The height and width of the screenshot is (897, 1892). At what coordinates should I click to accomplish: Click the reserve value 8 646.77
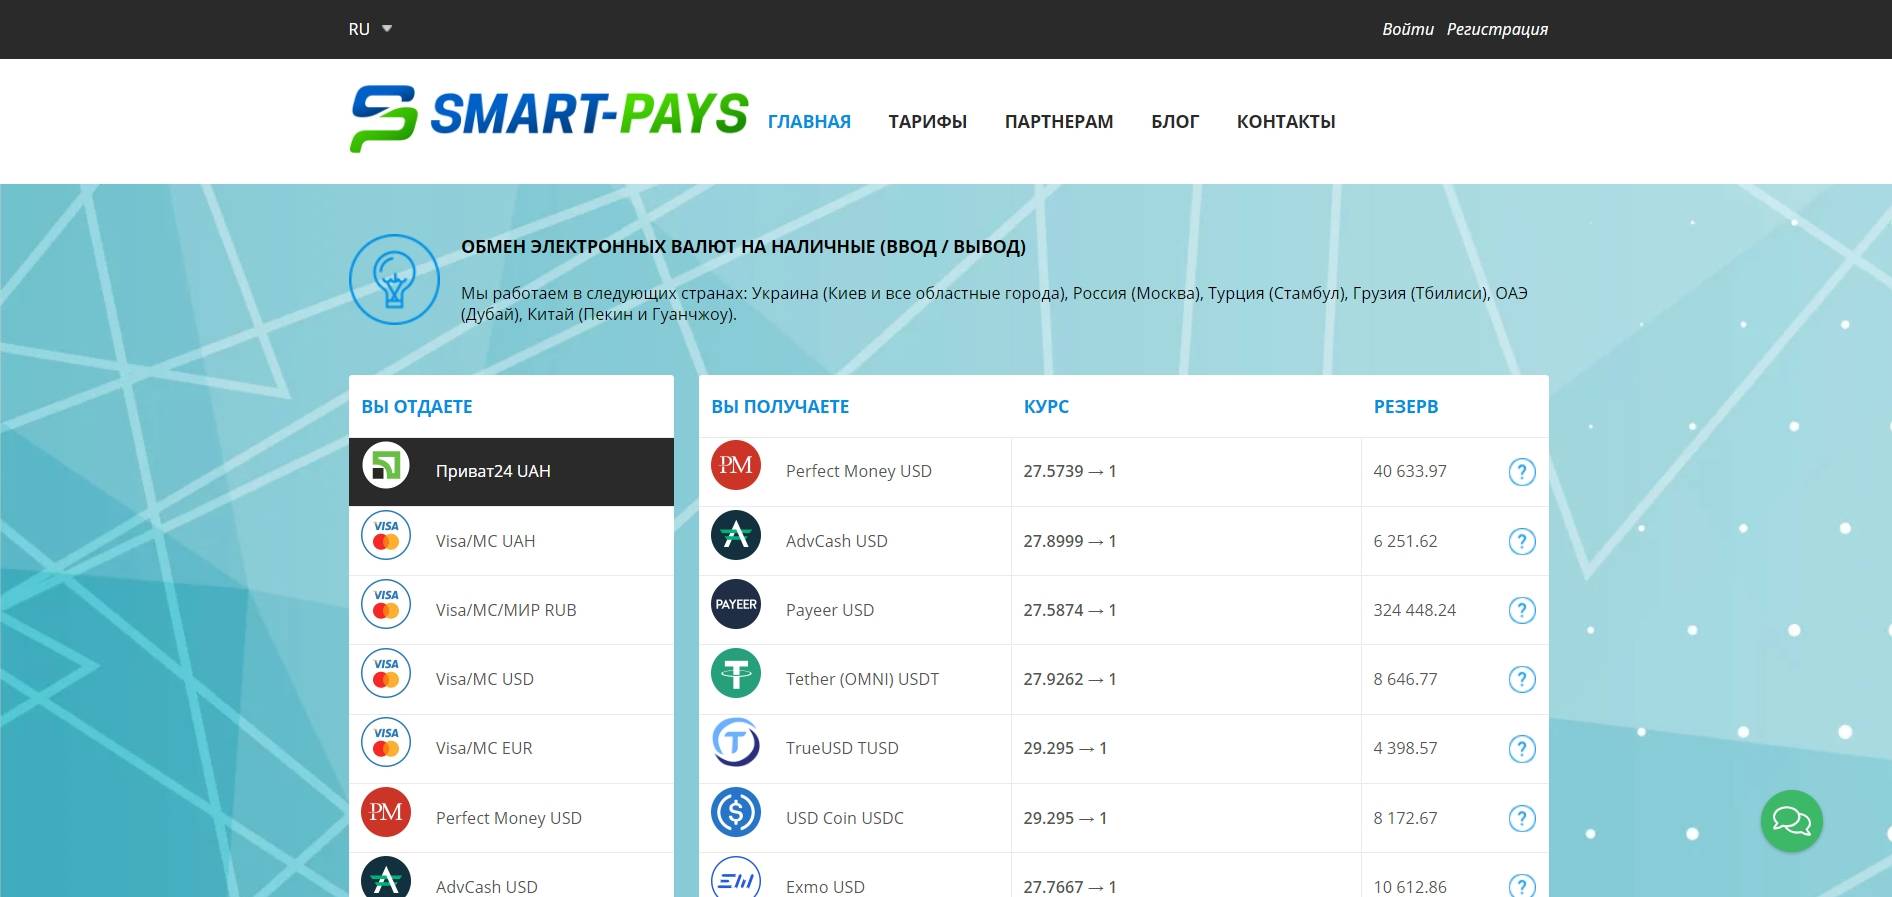[x=1405, y=679]
